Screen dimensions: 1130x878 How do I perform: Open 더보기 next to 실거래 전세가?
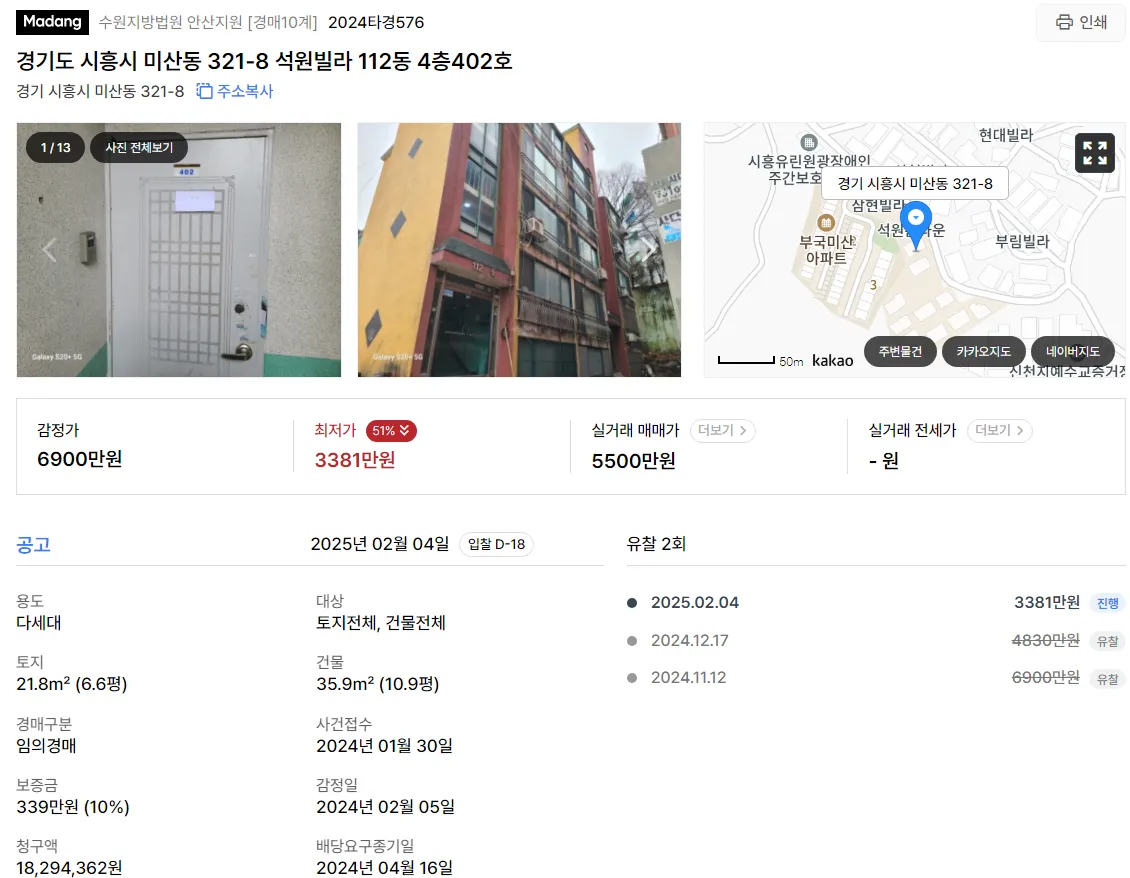point(999,430)
